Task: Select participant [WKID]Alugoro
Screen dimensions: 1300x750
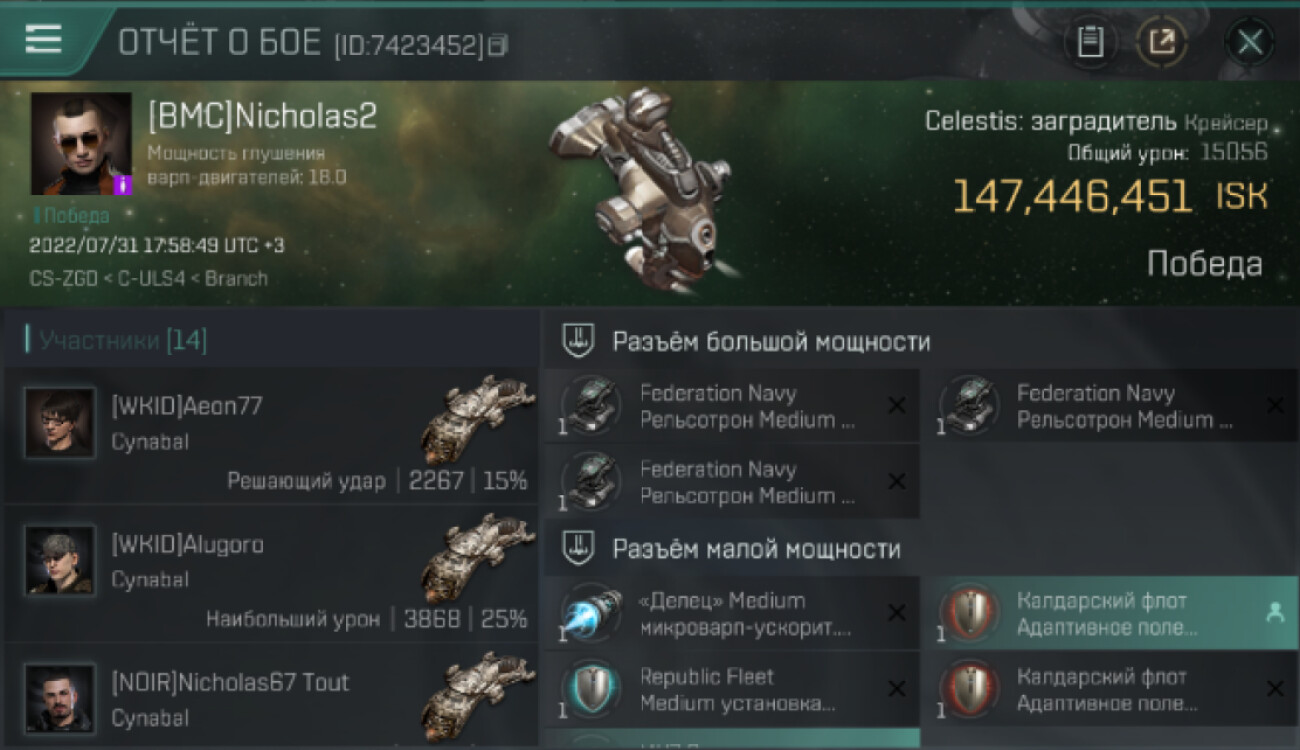Action: click(271, 573)
